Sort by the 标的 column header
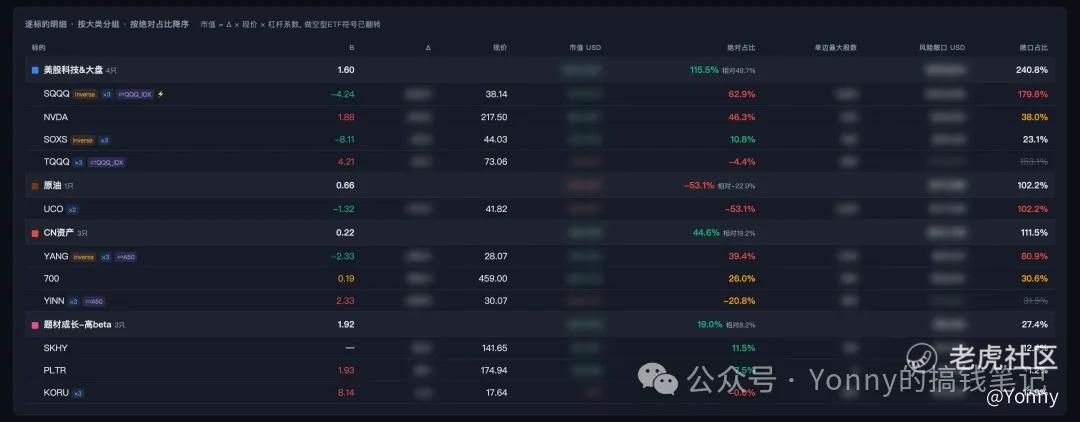This screenshot has width=1080, height=422. coord(38,48)
